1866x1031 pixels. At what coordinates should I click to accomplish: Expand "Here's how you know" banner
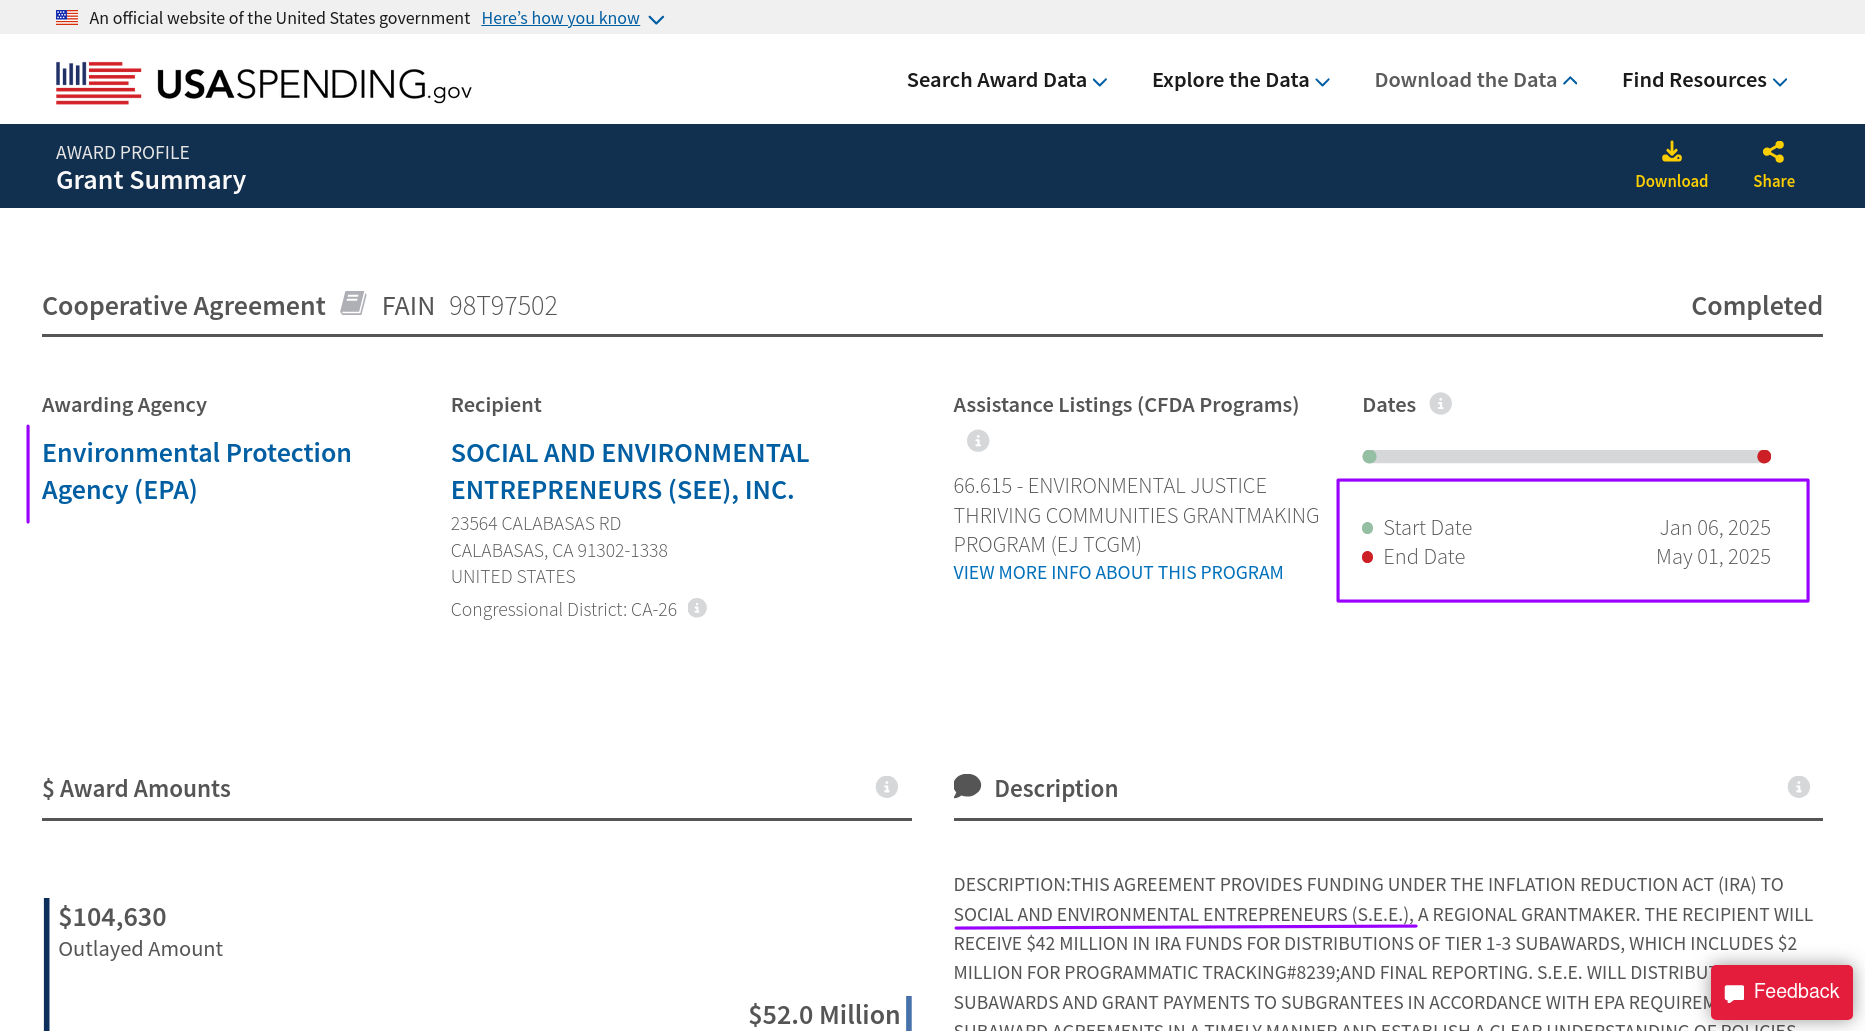[x=572, y=18]
